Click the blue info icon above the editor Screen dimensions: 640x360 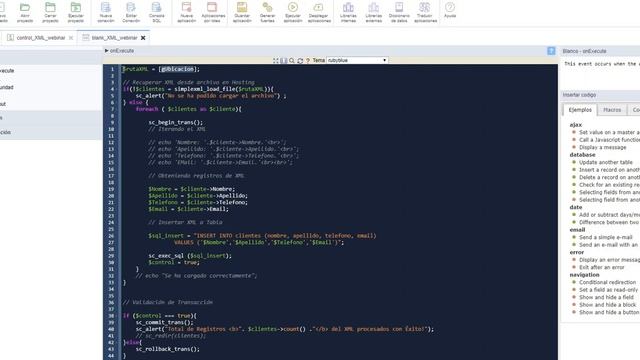pyautogui.click(x=551, y=51)
